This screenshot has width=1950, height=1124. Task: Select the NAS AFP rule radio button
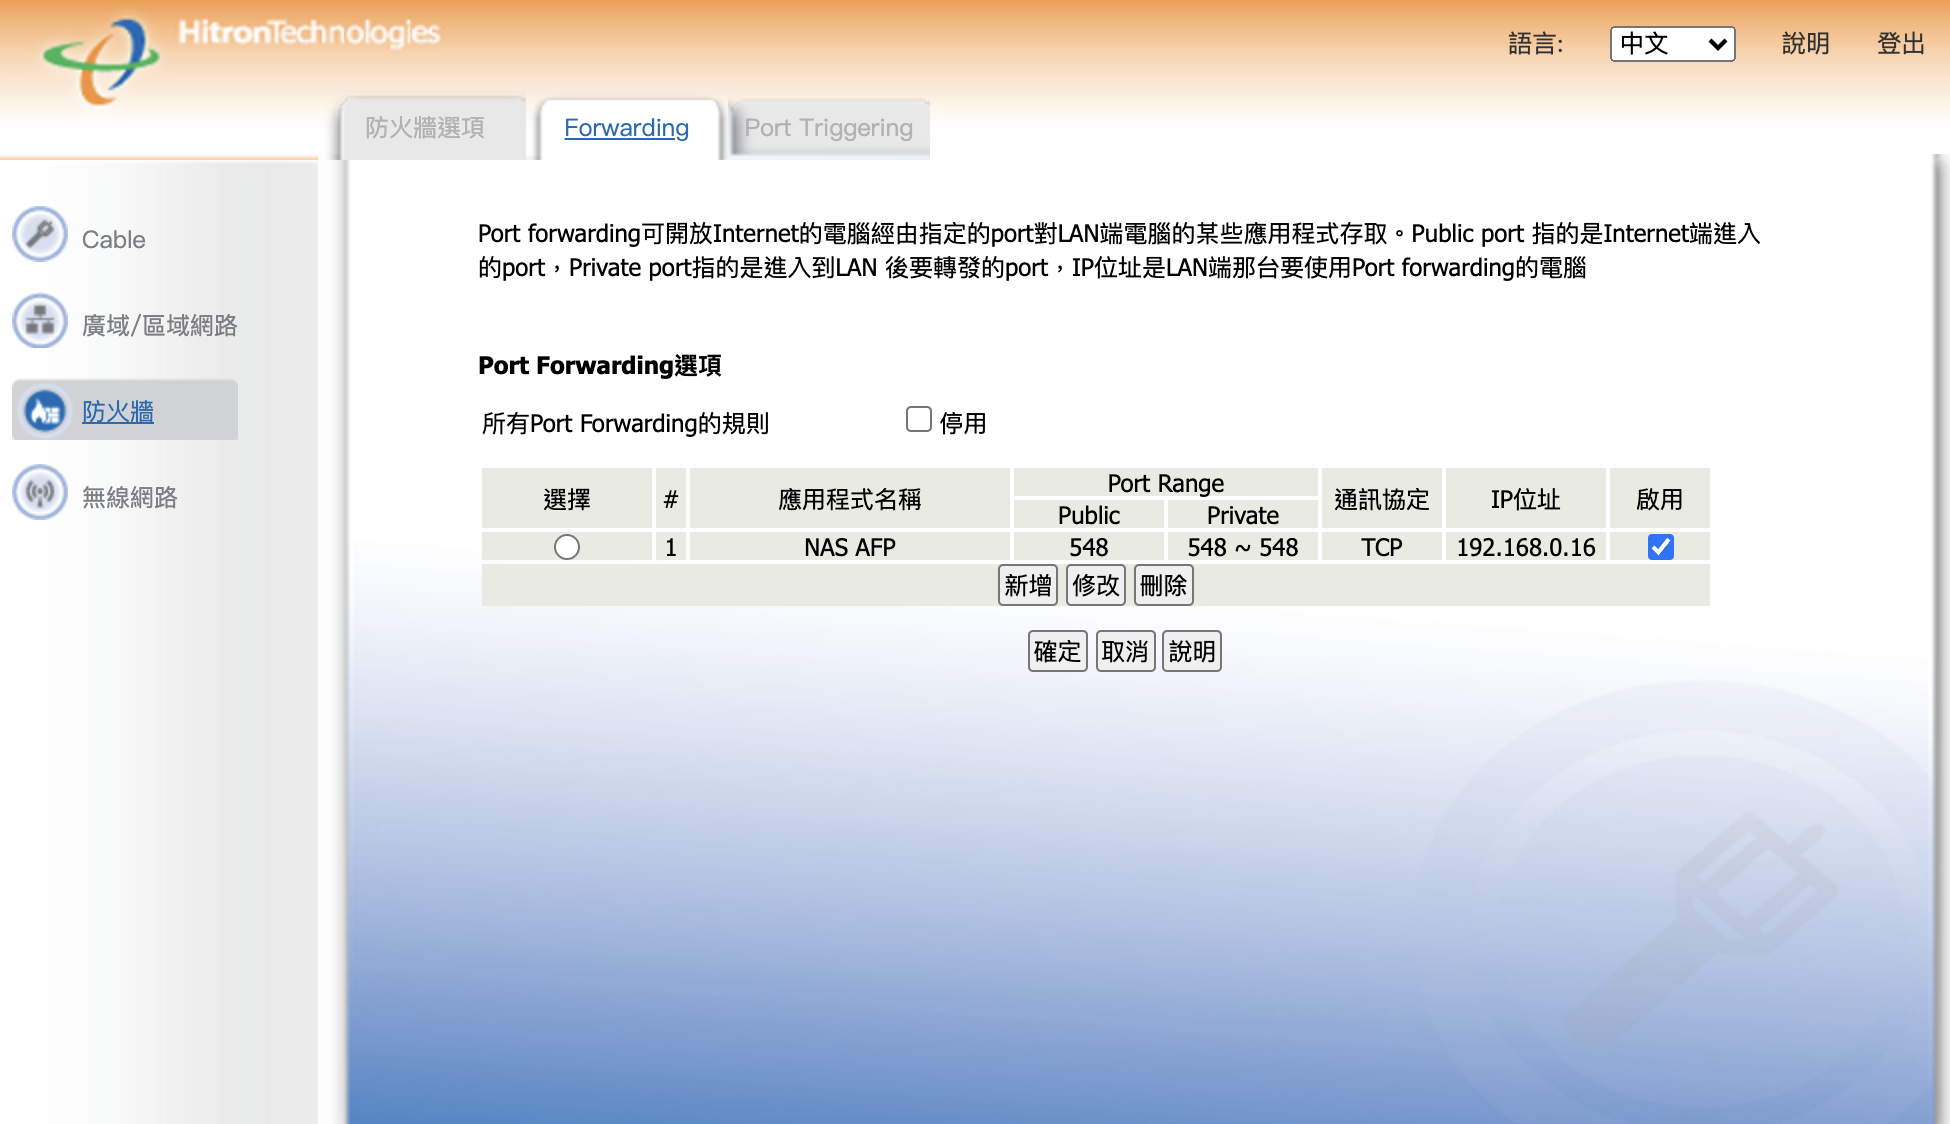click(x=567, y=547)
